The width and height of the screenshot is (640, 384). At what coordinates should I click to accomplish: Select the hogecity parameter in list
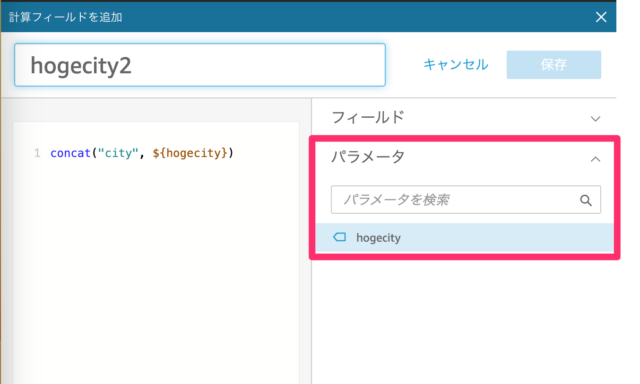[464, 238]
